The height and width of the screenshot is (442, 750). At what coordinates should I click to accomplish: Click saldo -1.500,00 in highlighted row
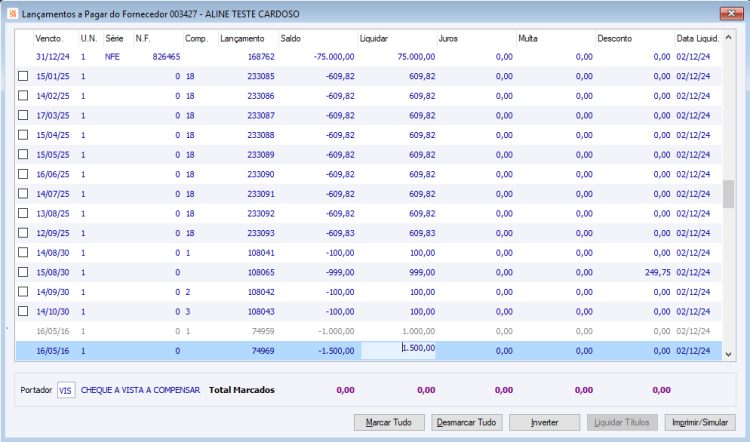[336, 351]
